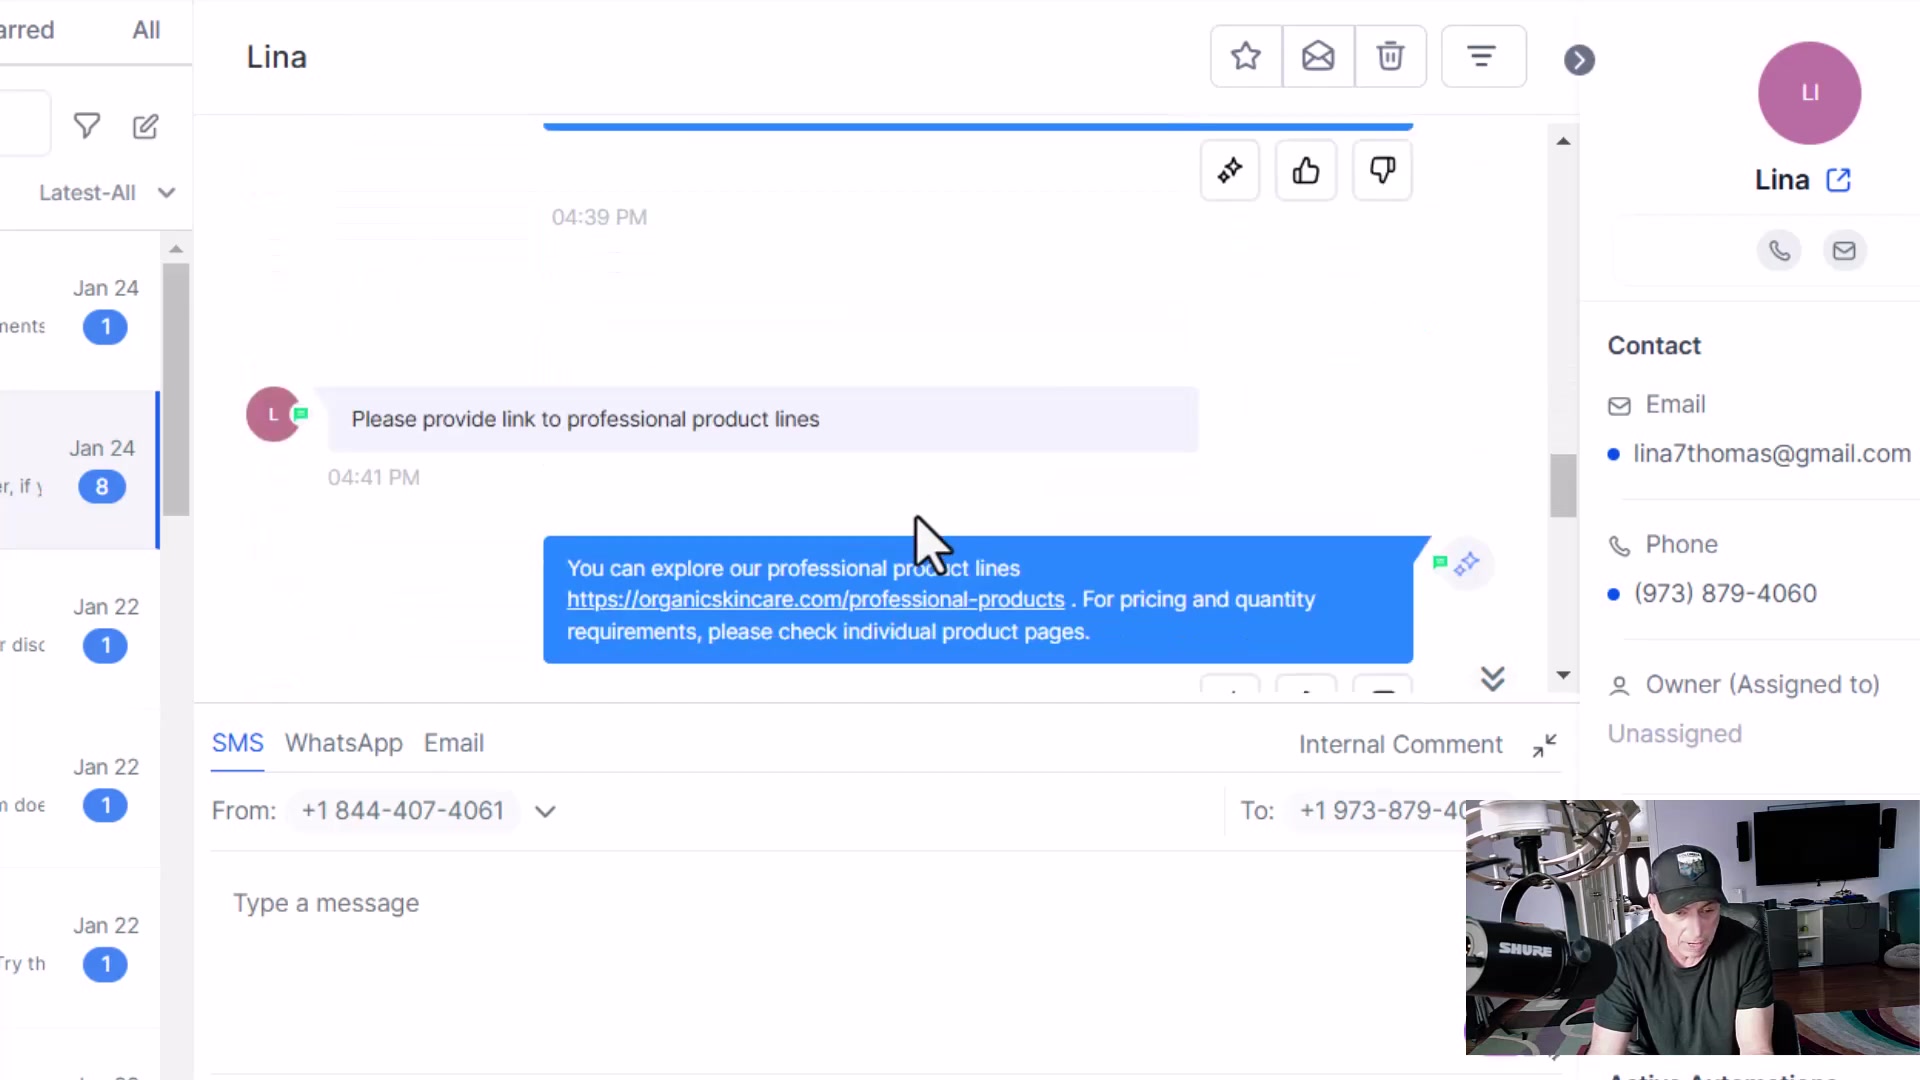
Task: Call Lina using the phone icon button
Action: (x=1779, y=250)
